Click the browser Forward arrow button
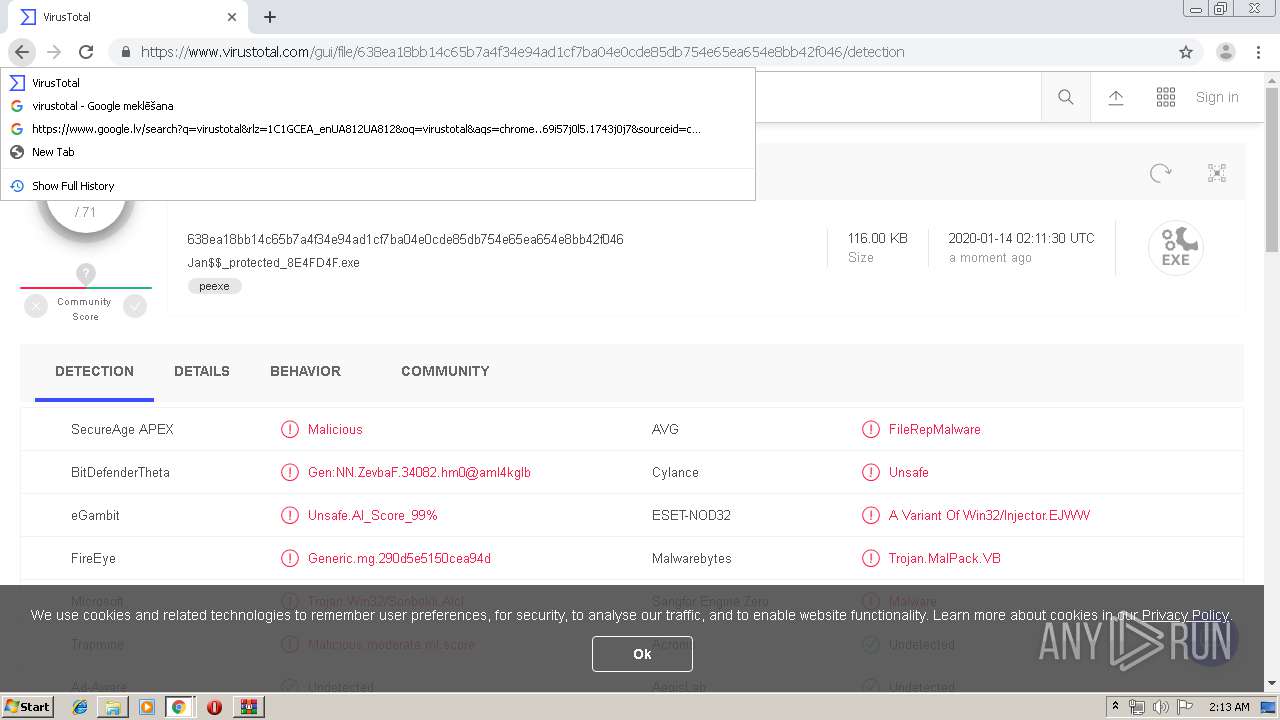Screen dimensions: 1280x720 pyautogui.click(x=54, y=52)
